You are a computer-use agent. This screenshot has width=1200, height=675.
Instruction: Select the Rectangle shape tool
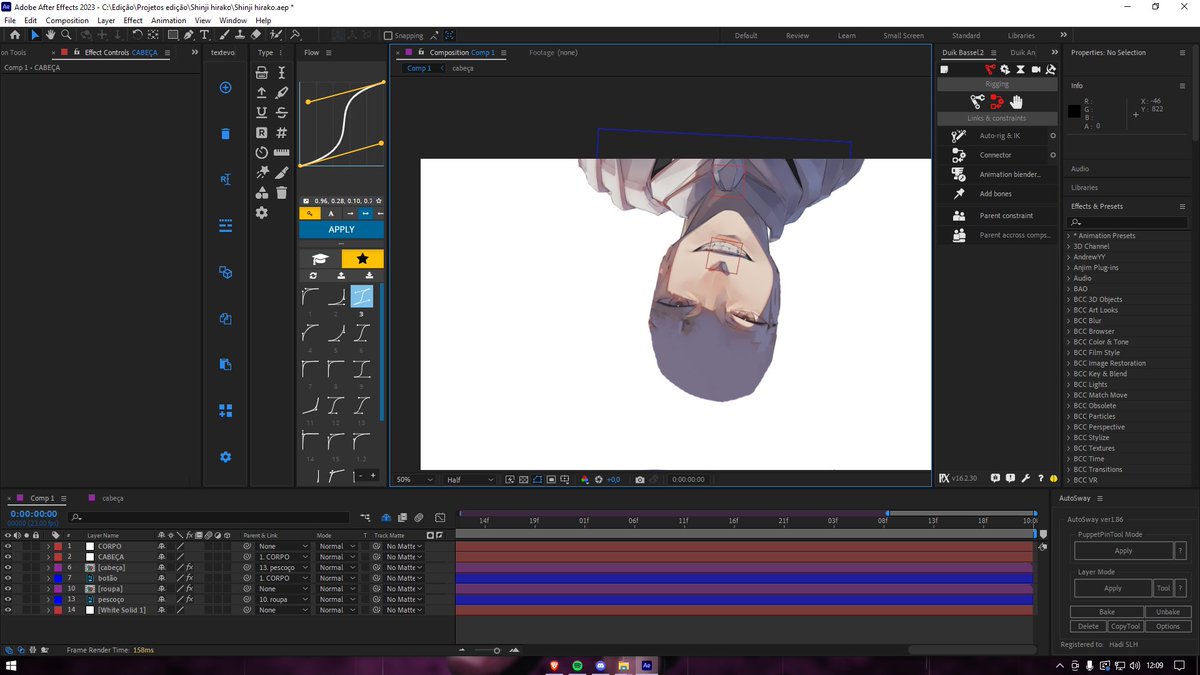coord(173,35)
